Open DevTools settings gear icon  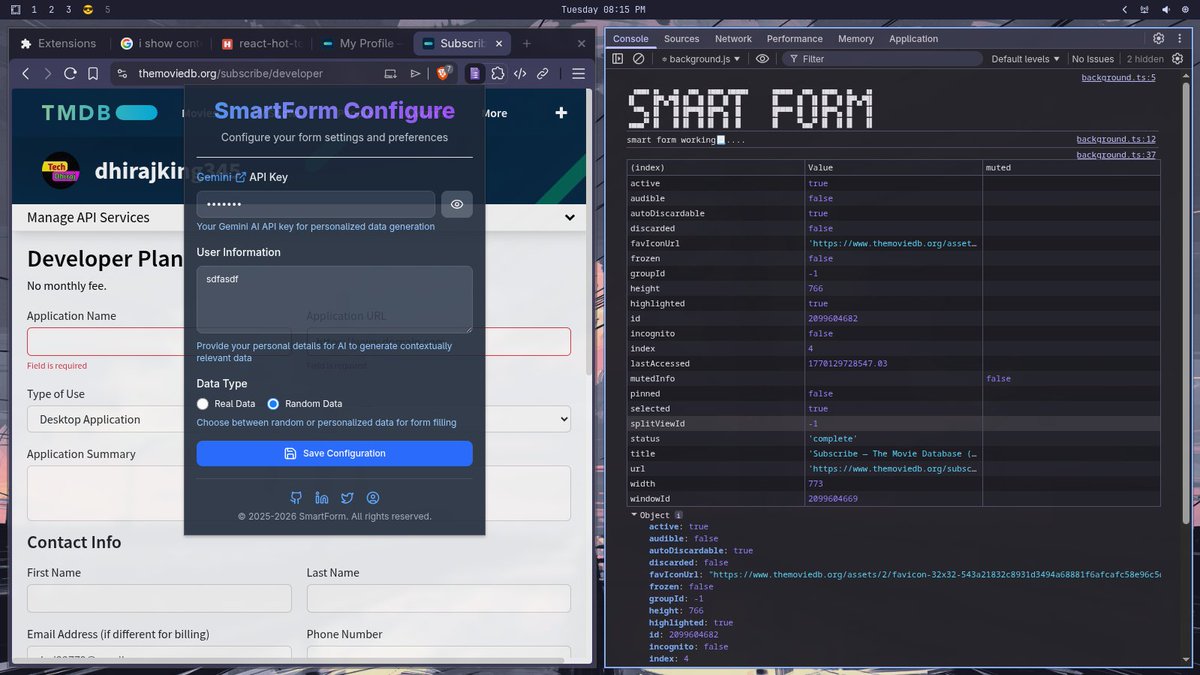(1158, 38)
